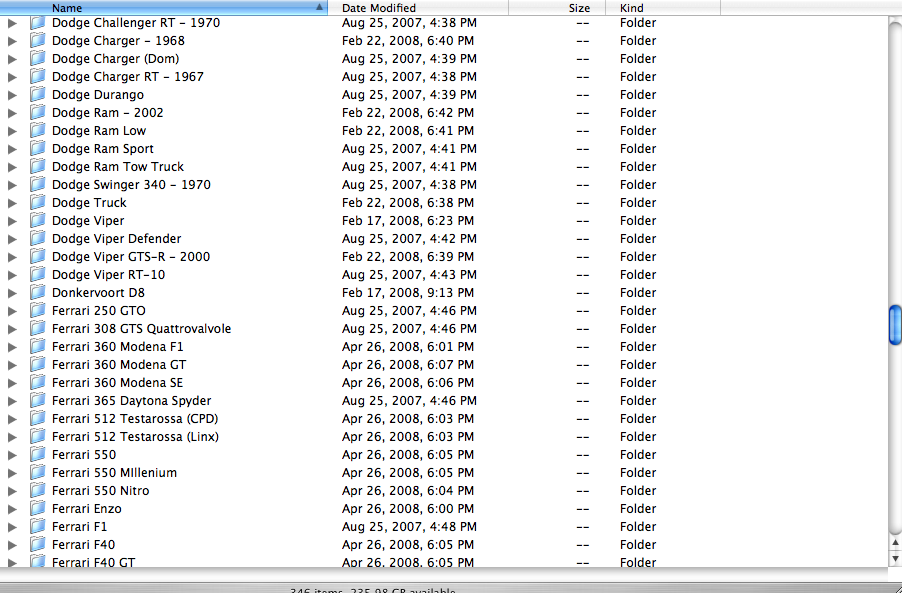Screen dimensions: 902x593
Task: Select the Dodge Truck folder icon
Action: pyautogui.click(x=38, y=202)
